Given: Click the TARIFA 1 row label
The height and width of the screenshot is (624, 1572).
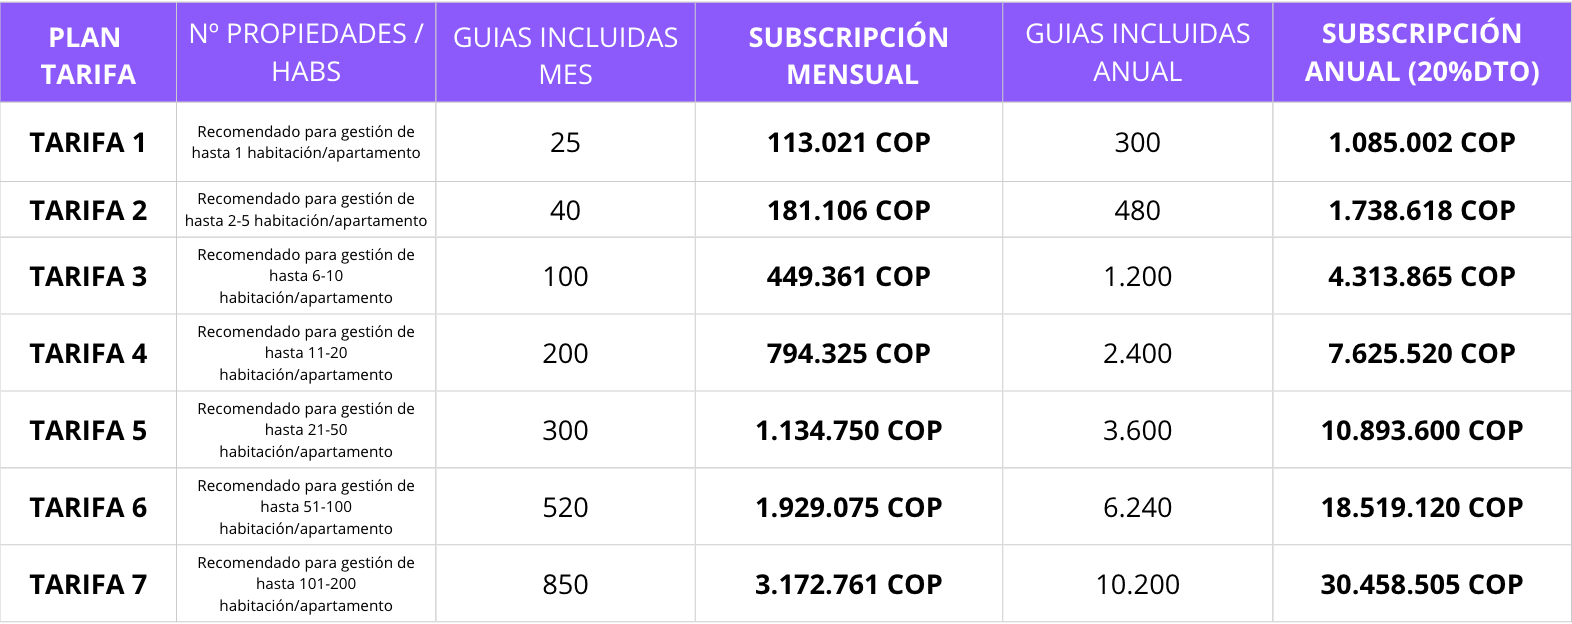Looking at the screenshot, I should click(x=88, y=142).
